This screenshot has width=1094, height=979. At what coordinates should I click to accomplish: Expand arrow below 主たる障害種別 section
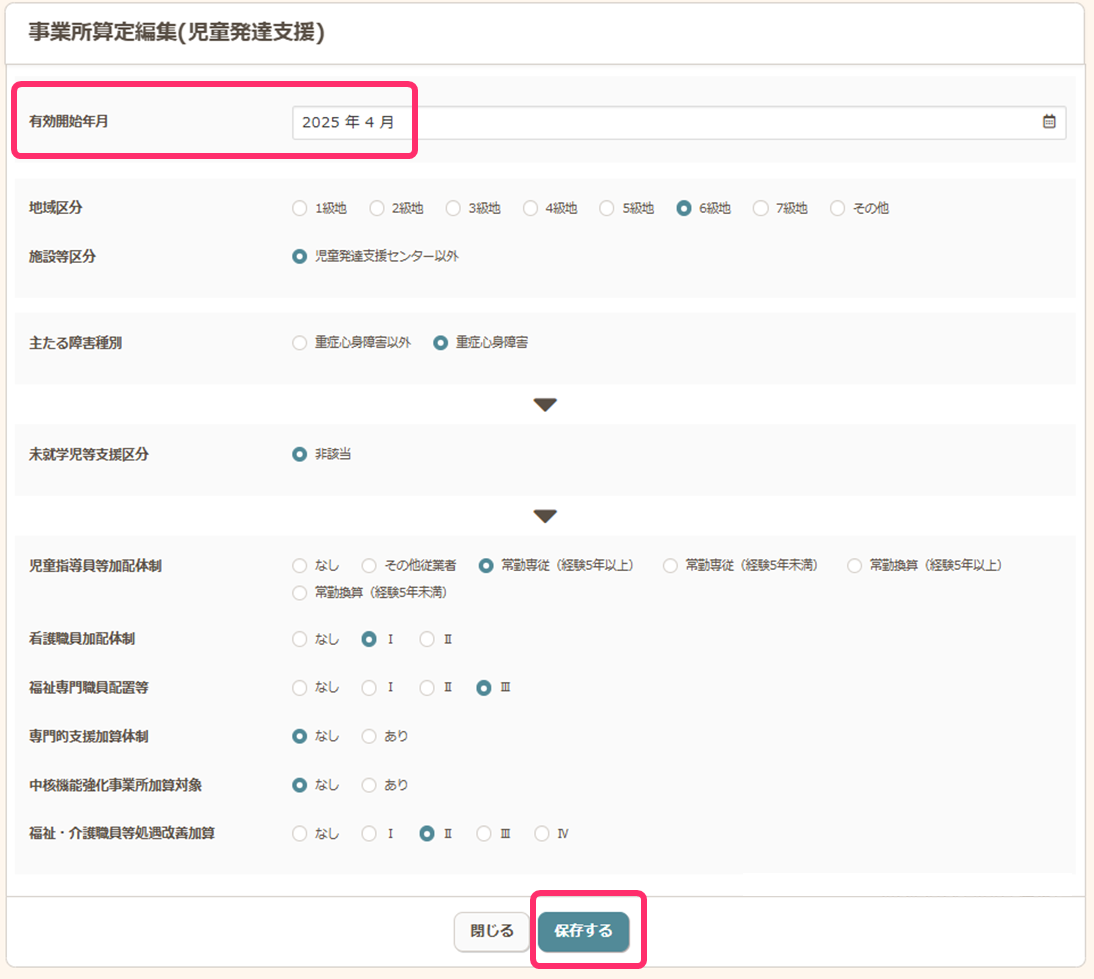[x=545, y=405]
